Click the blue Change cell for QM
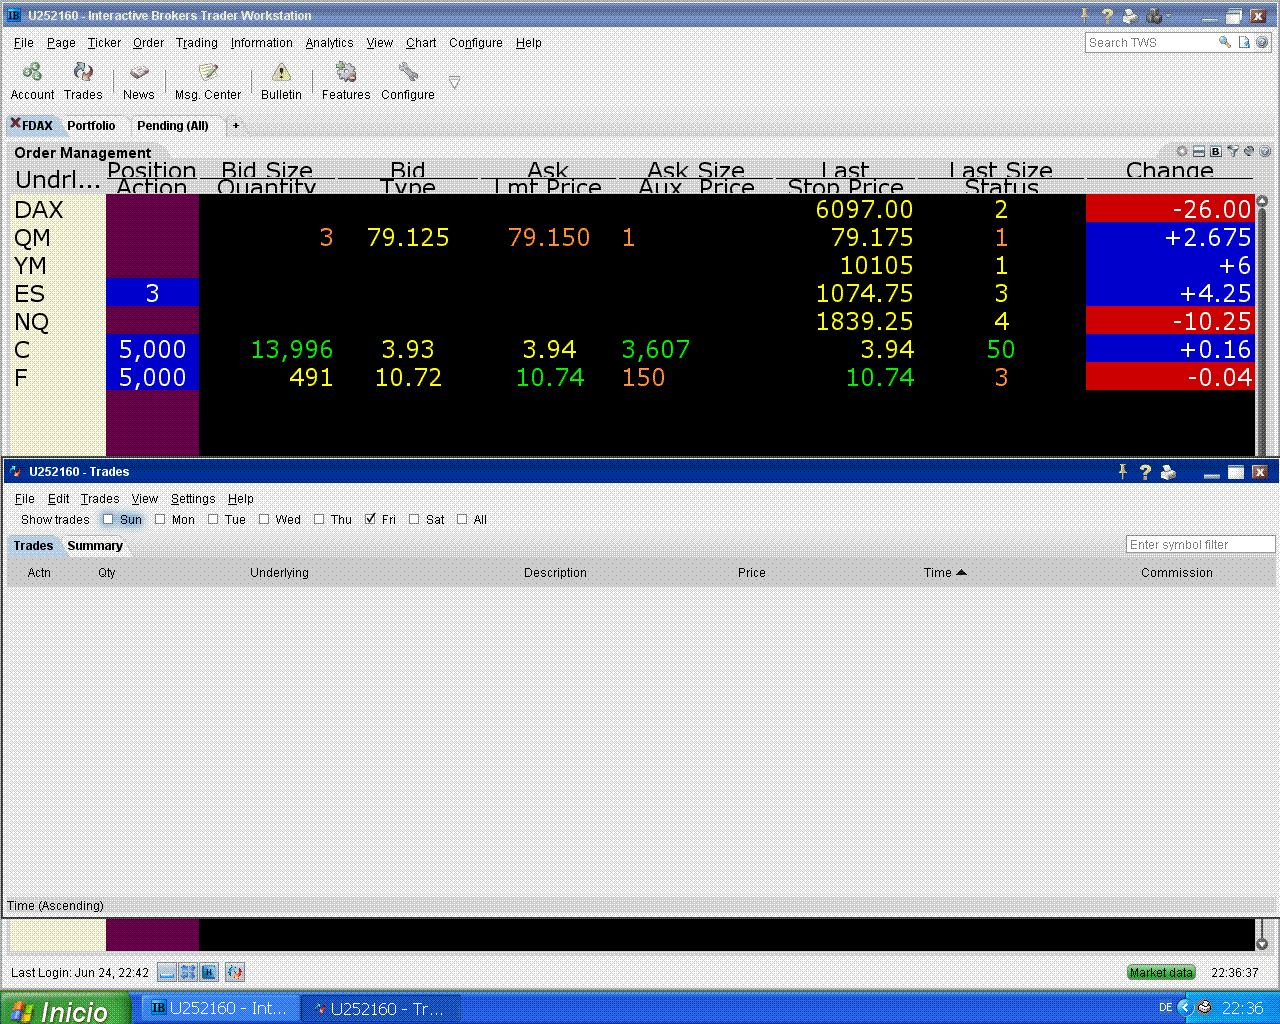Image resolution: width=1280 pixels, height=1024 pixels. coord(1170,237)
